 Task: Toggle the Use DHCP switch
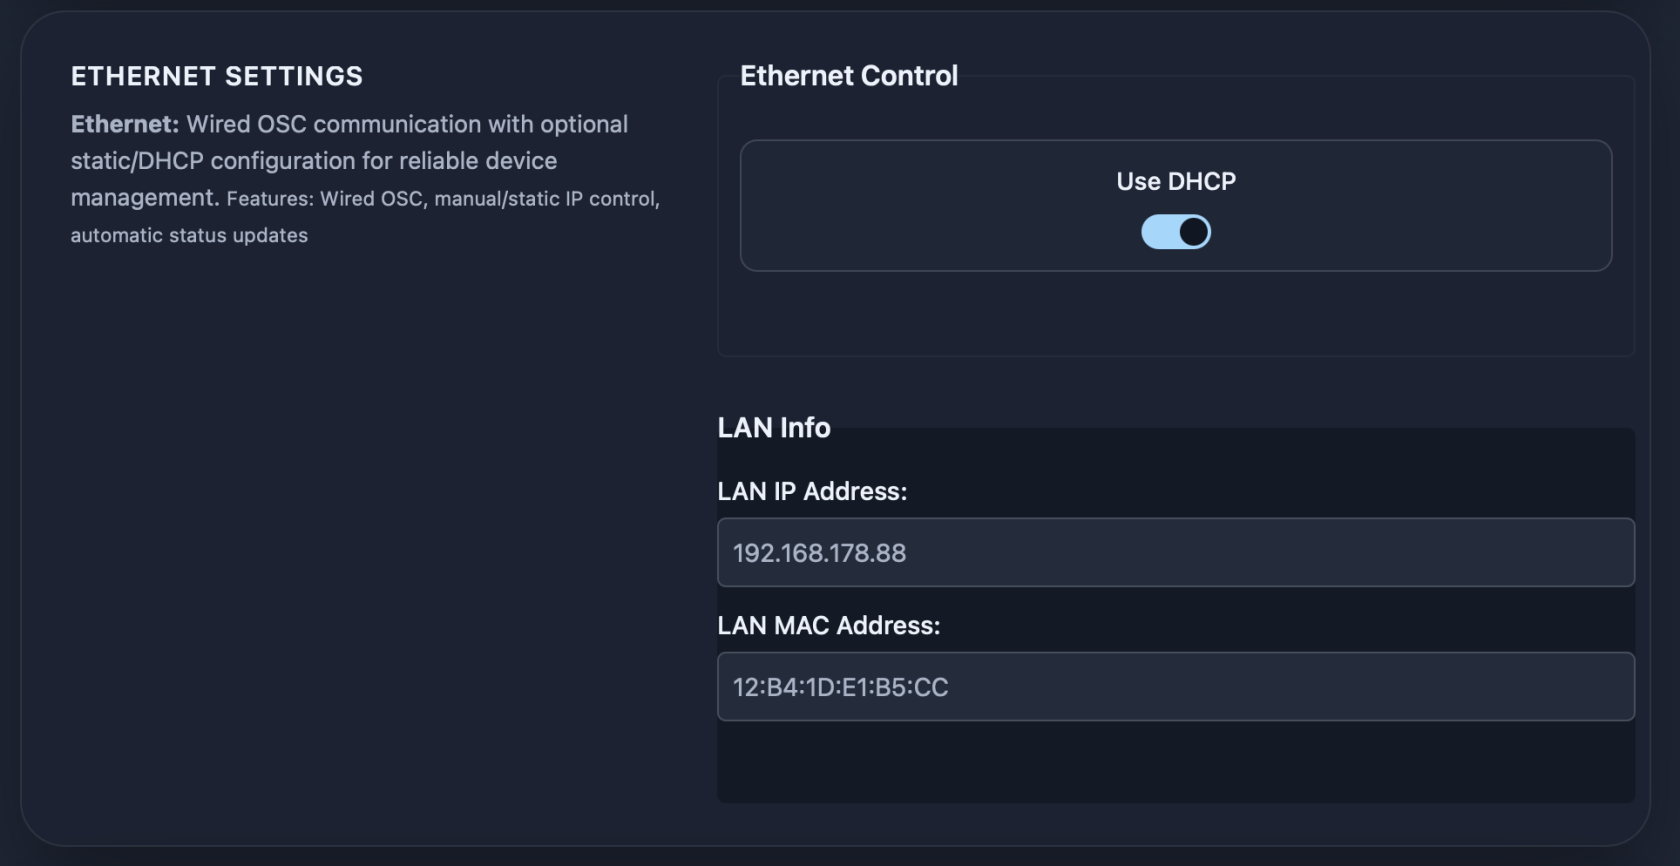(x=1175, y=232)
